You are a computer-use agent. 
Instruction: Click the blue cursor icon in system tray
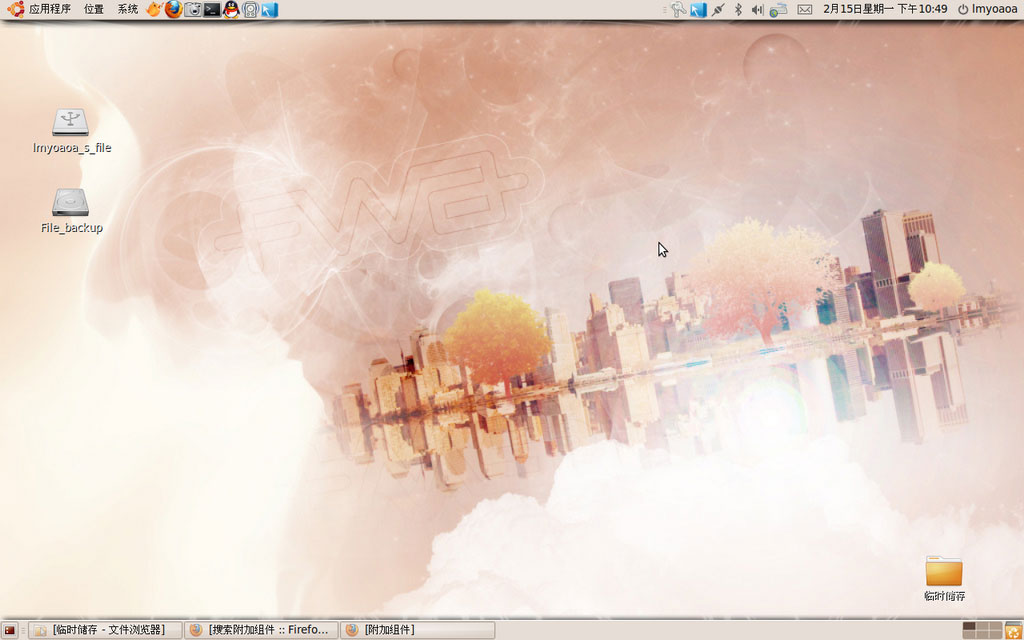click(x=699, y=9)
